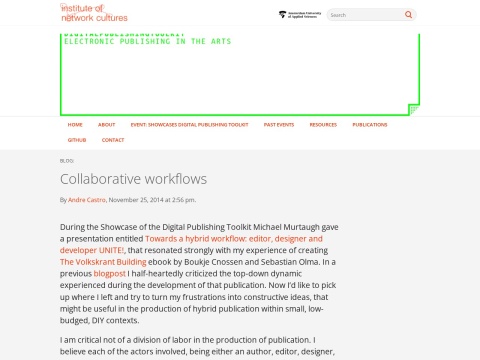Open The Volkskrant Building link
The height and width of the screenshot is (360, 480).
coord(103,262)
